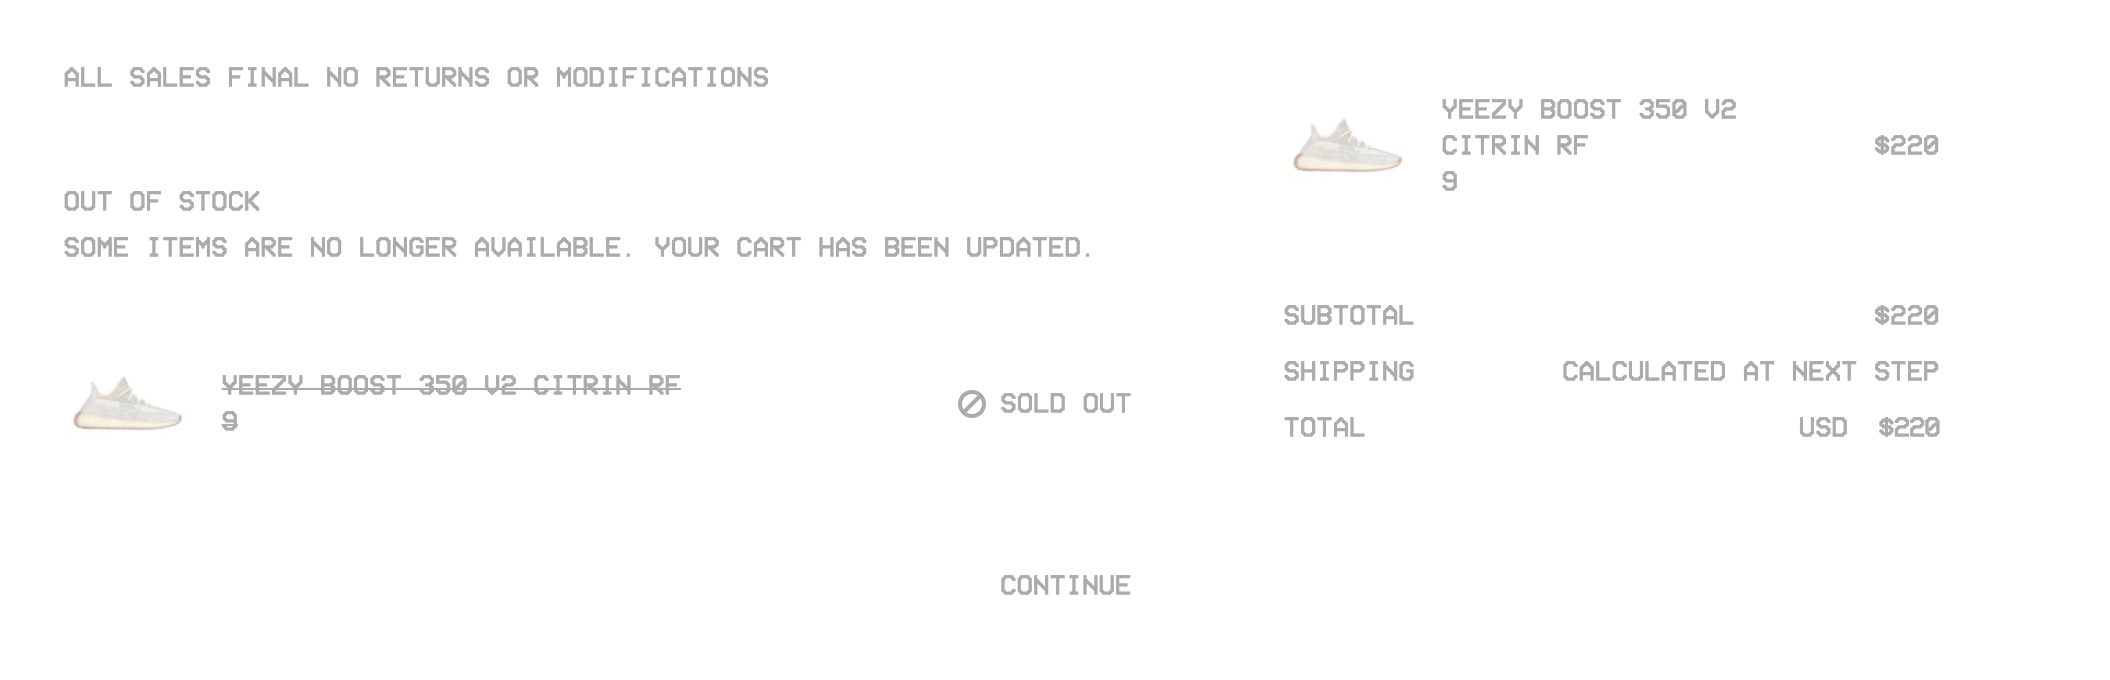
Task: Click the SUBTOTAL label
Action: [x=1348, y=315]
